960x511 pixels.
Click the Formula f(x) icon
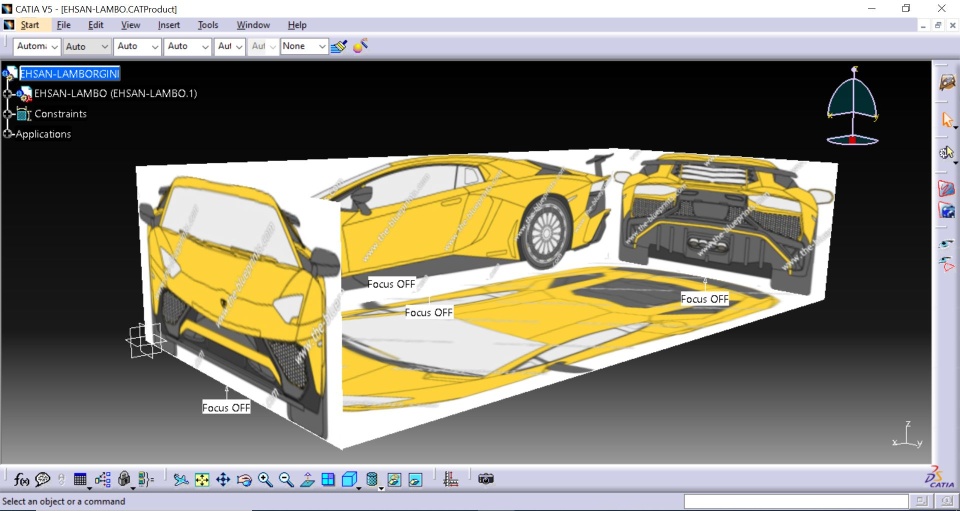pyautogui.click(x=21, y=480)
